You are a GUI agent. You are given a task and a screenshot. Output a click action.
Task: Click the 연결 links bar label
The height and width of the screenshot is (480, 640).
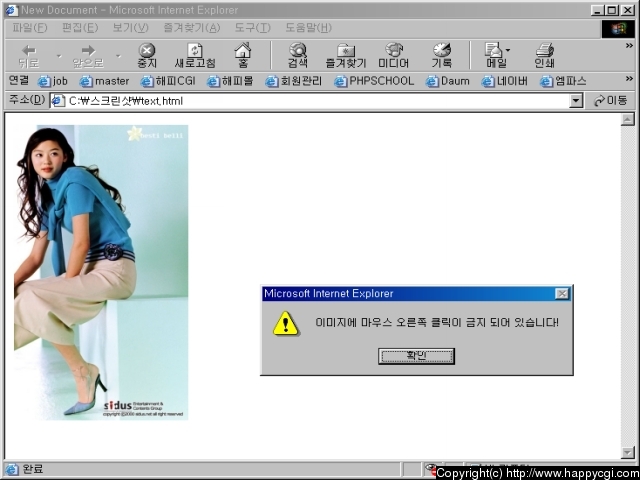19,80
